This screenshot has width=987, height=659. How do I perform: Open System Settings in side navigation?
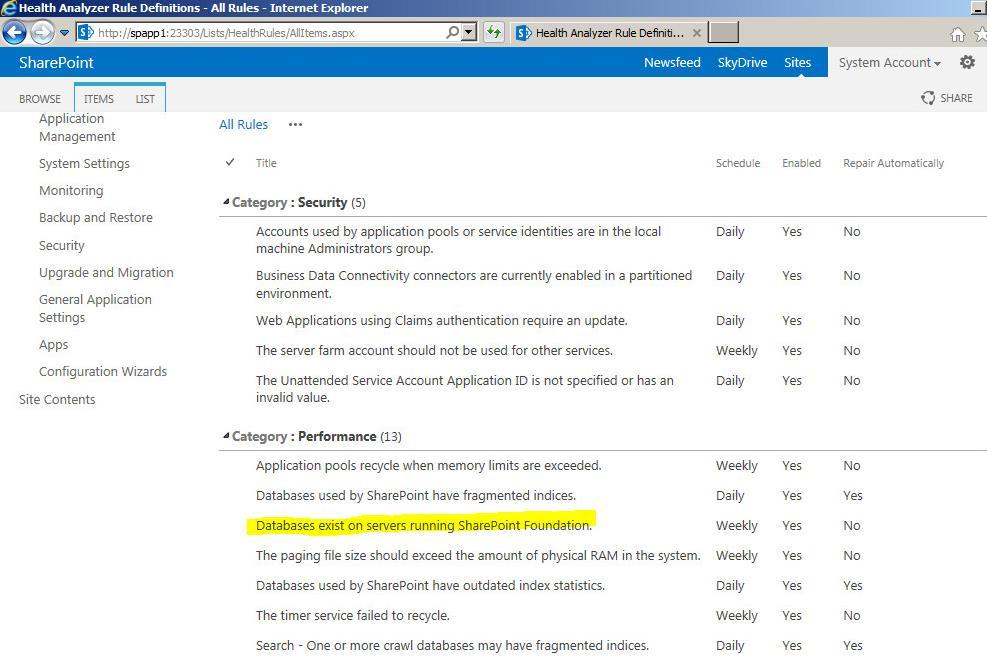tap(84, 164)
